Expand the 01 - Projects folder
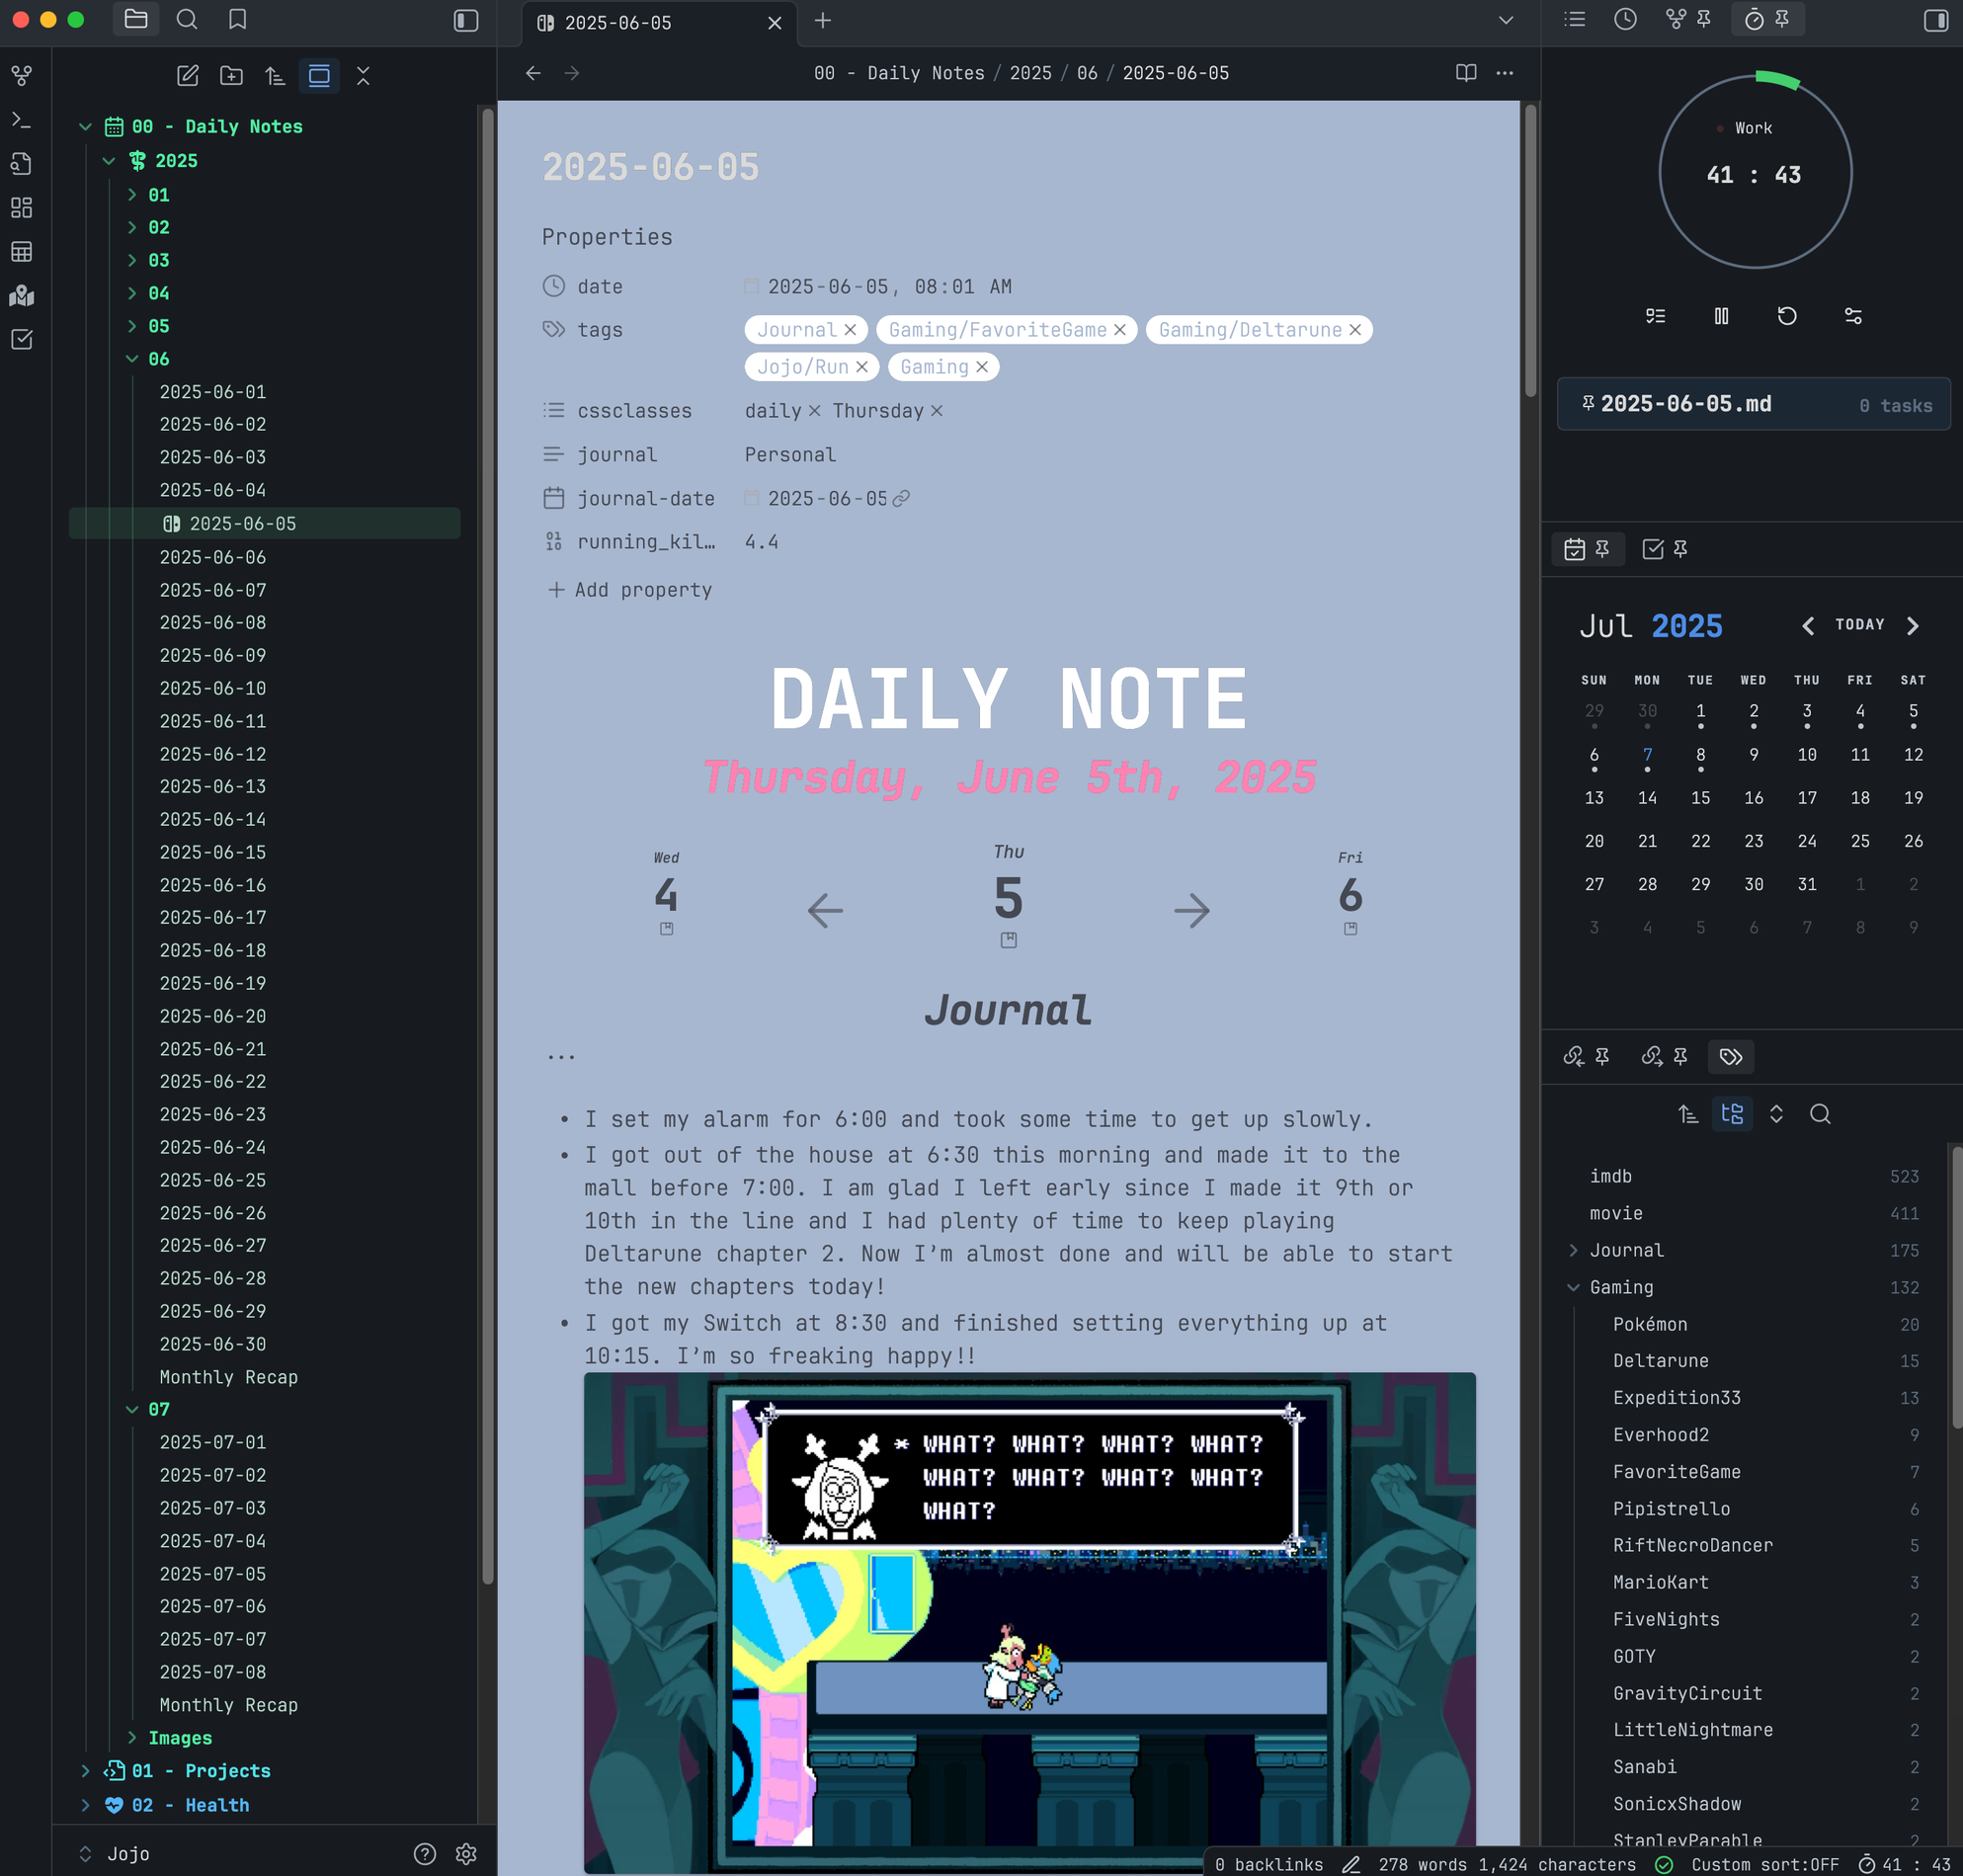This screenshot has width=1963, height=1876. pyautogui.click(x=86, y=1771)
